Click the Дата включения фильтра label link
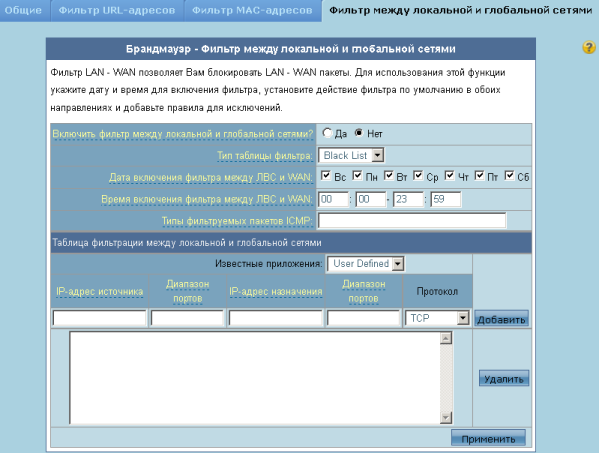Image resolution: width=599 pixels, height=453 pixels. click(x=210, y=178)
